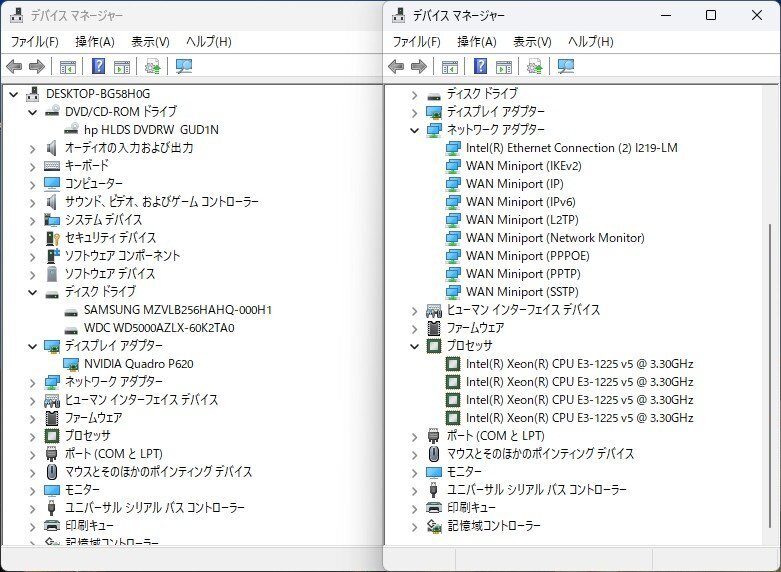This screenshot has height=572, width=781.
Task: Open ファイル(F) menu in right window
Action: [x=417, y=42]
